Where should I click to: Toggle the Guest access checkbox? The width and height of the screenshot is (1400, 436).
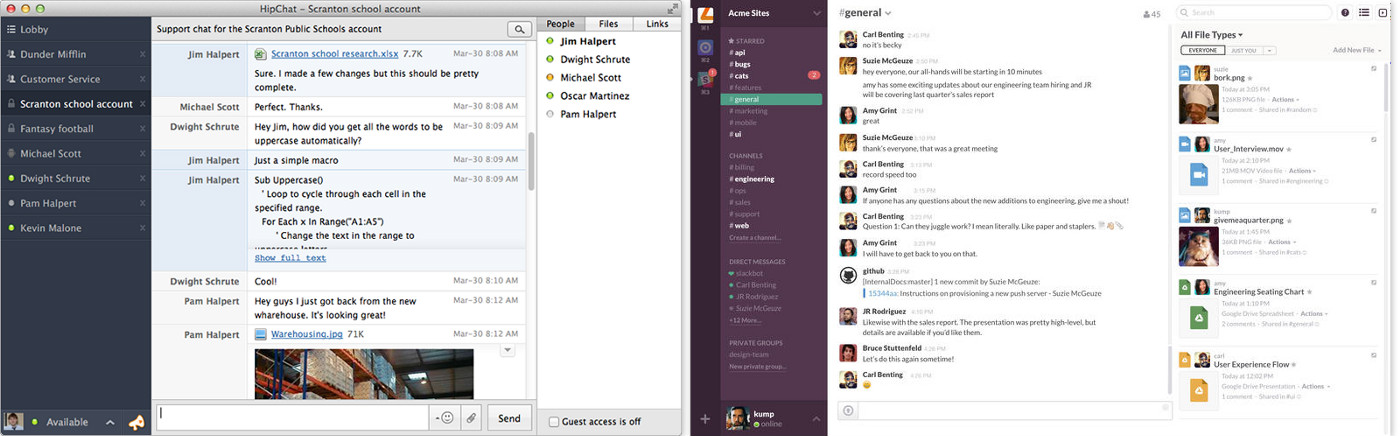click(x=554, y=422)
